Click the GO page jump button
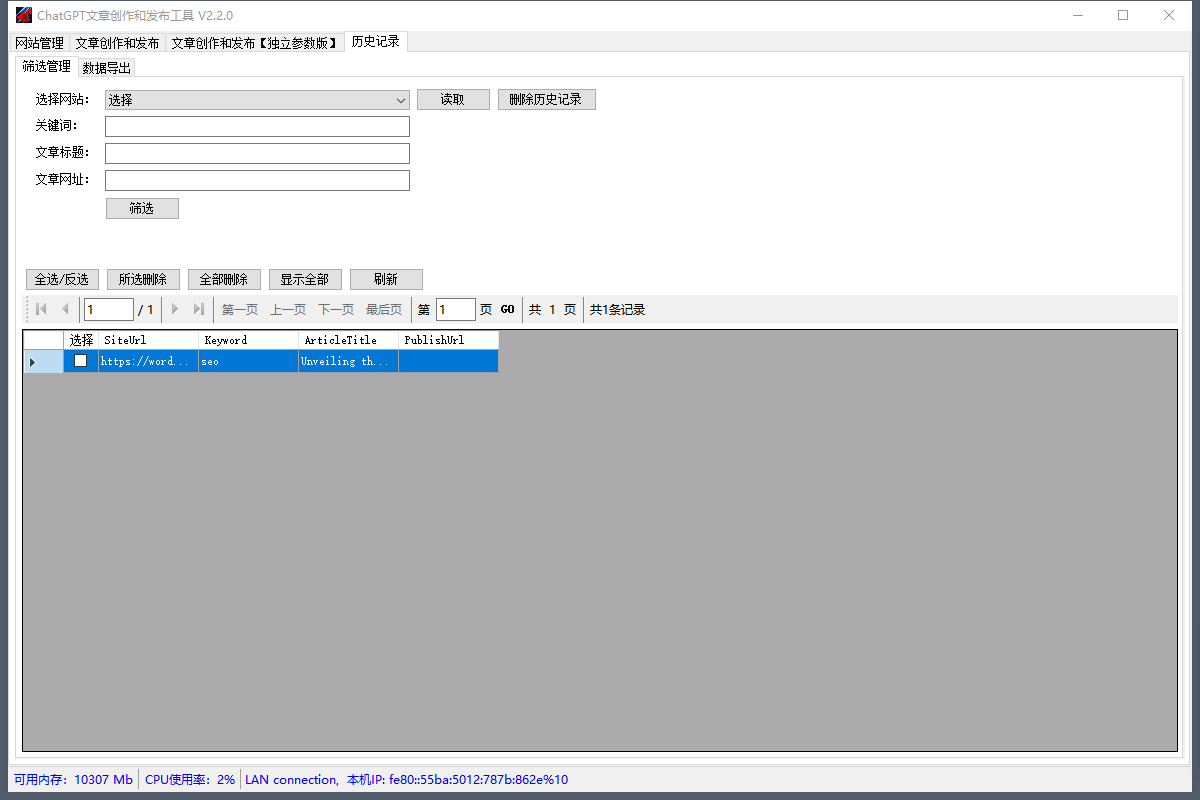Screen dimensions: 1200x800 pyautogui.click(x=507, y=310)
